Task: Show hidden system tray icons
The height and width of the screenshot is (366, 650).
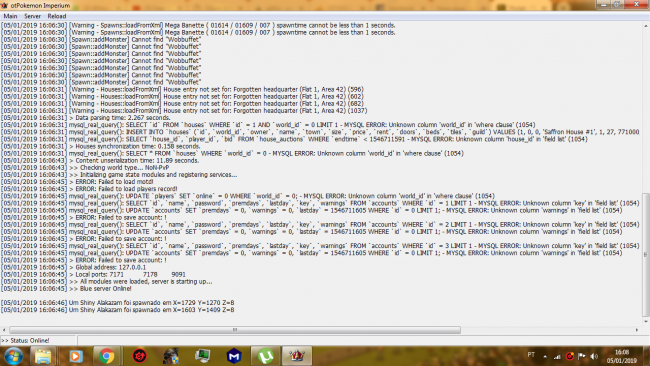Action: [545, 356]
